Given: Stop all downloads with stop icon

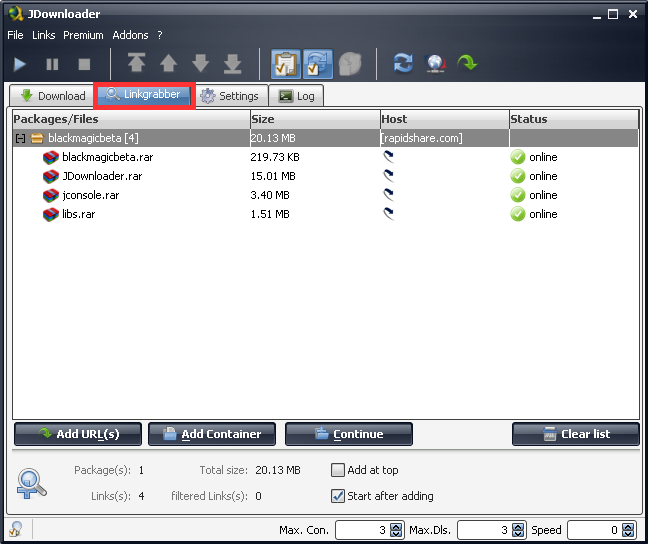Looking at the screenshot, I should (x=84, y=64).
